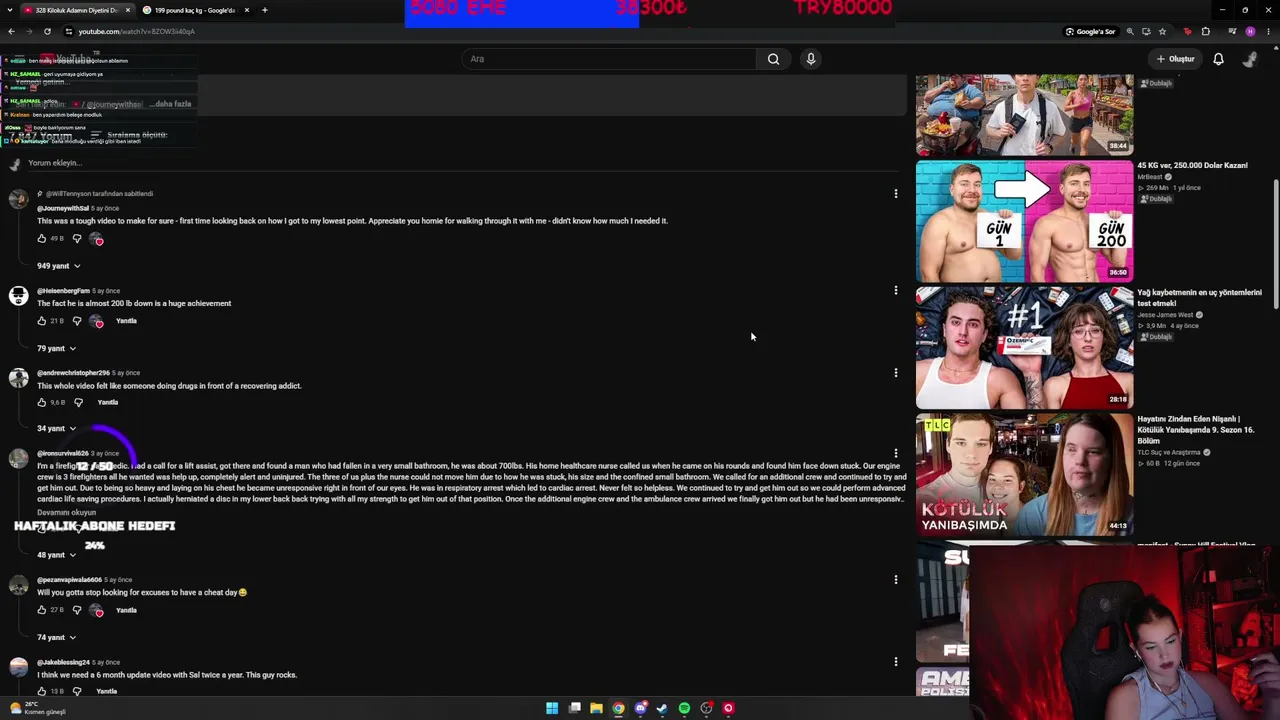
Task: Expand the 74 yanıt replies
Action: (57, 637)
